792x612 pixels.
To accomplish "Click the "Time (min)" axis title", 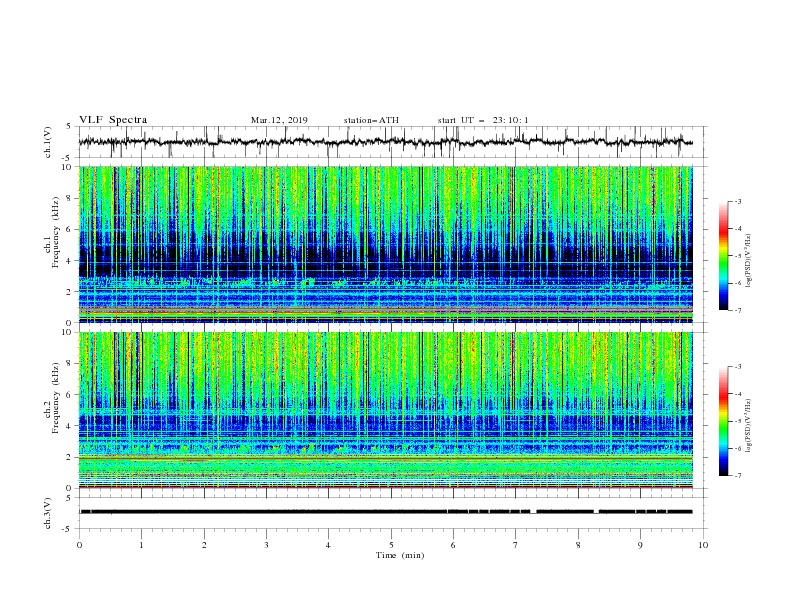I will point(400,555).
